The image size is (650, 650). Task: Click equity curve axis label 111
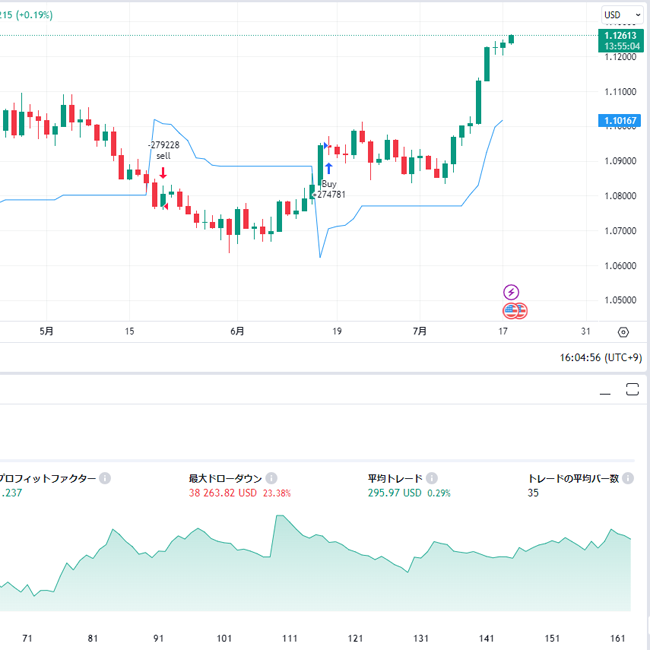coord(290,638)
